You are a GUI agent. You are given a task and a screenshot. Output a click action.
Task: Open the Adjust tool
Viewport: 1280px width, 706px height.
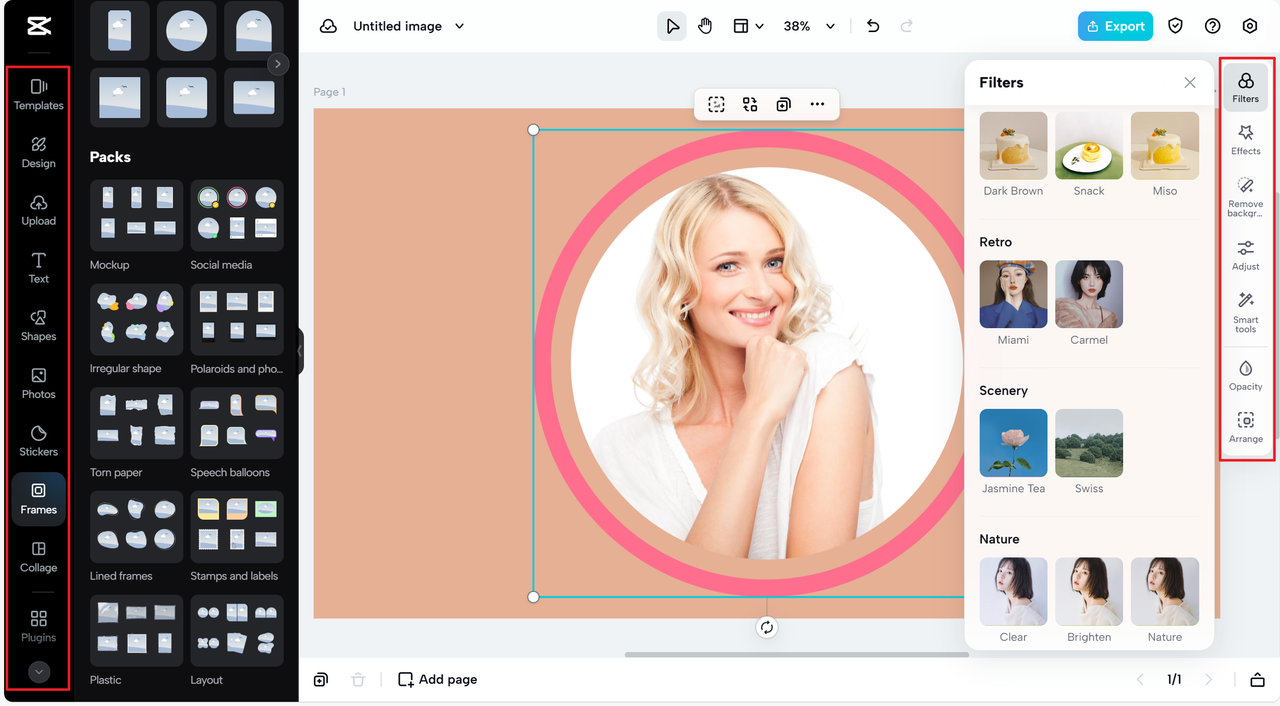(x=1246, y=255)
